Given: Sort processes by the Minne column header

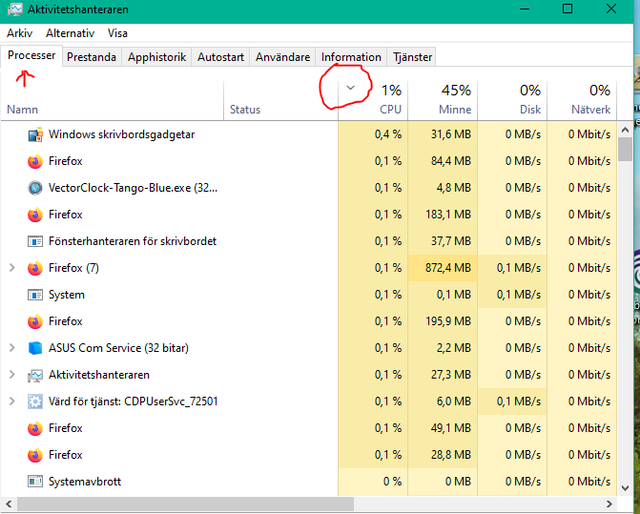Looking at the screenshot, I should [x=442, y=100].
